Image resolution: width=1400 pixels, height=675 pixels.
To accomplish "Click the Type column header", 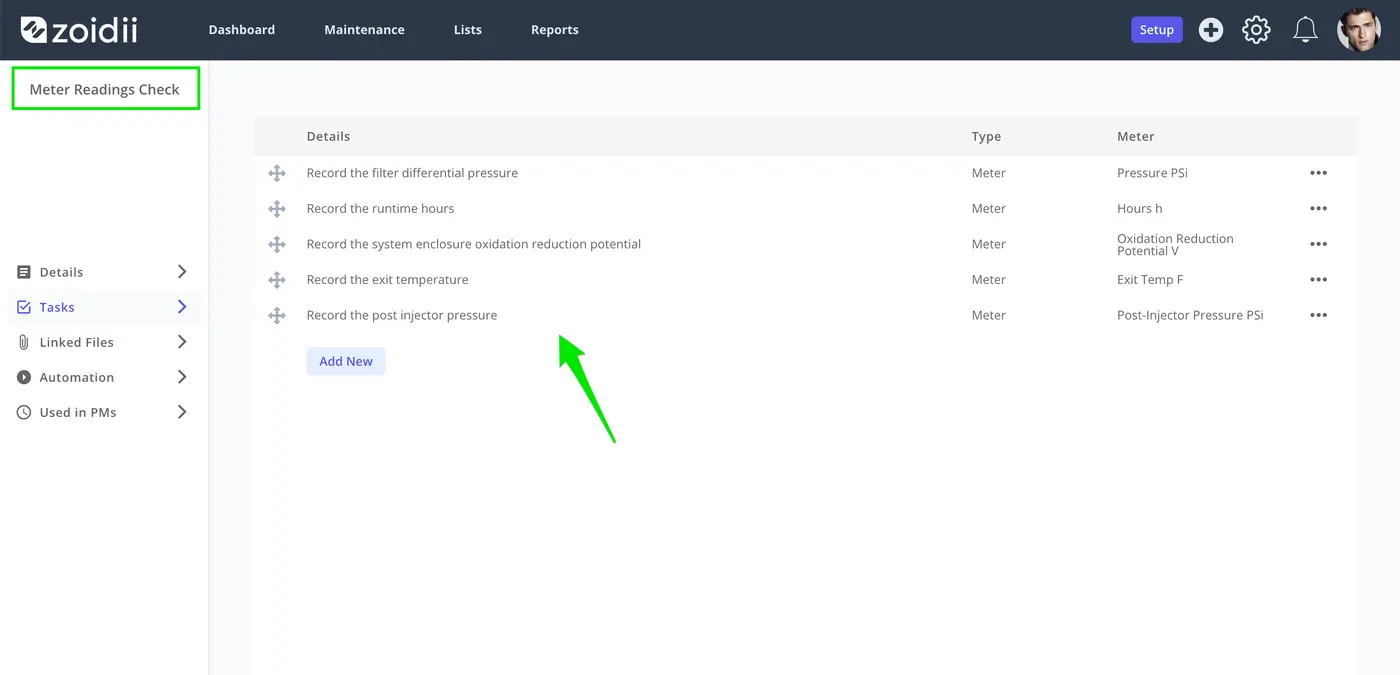I will coord(986,136).
